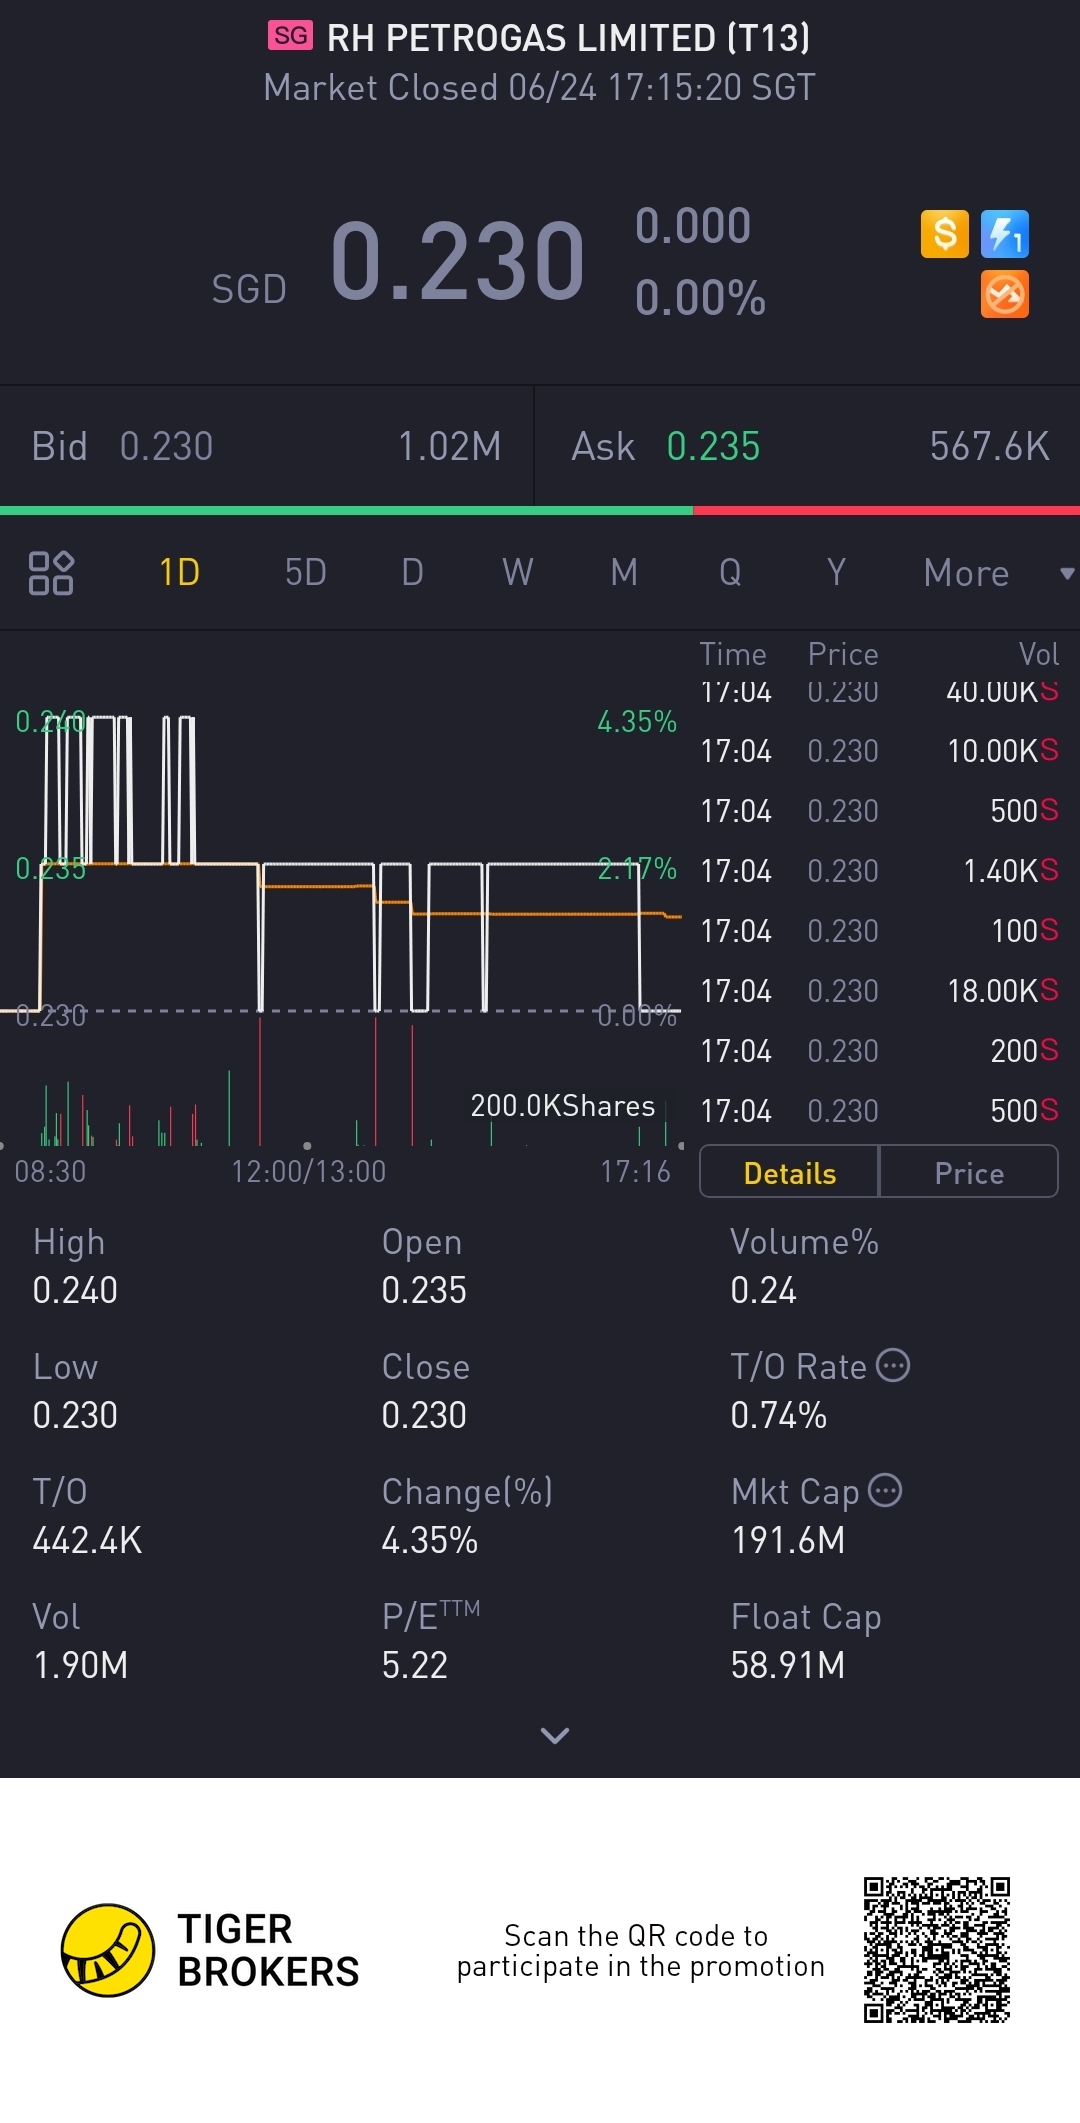Switch to the Details toggle
The width and height of the screenshot is (1080, 2123).
789,1172
